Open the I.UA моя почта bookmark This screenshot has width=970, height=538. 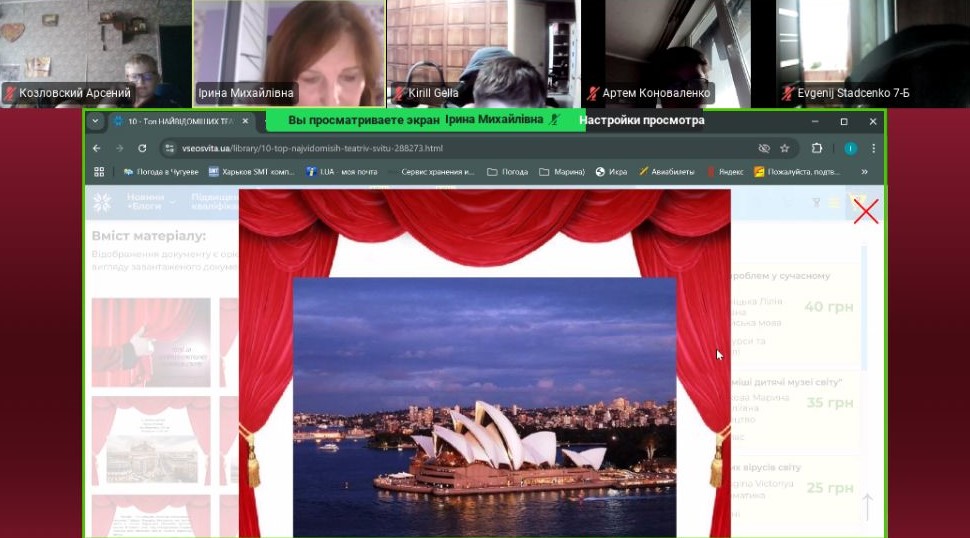point(341,172)
